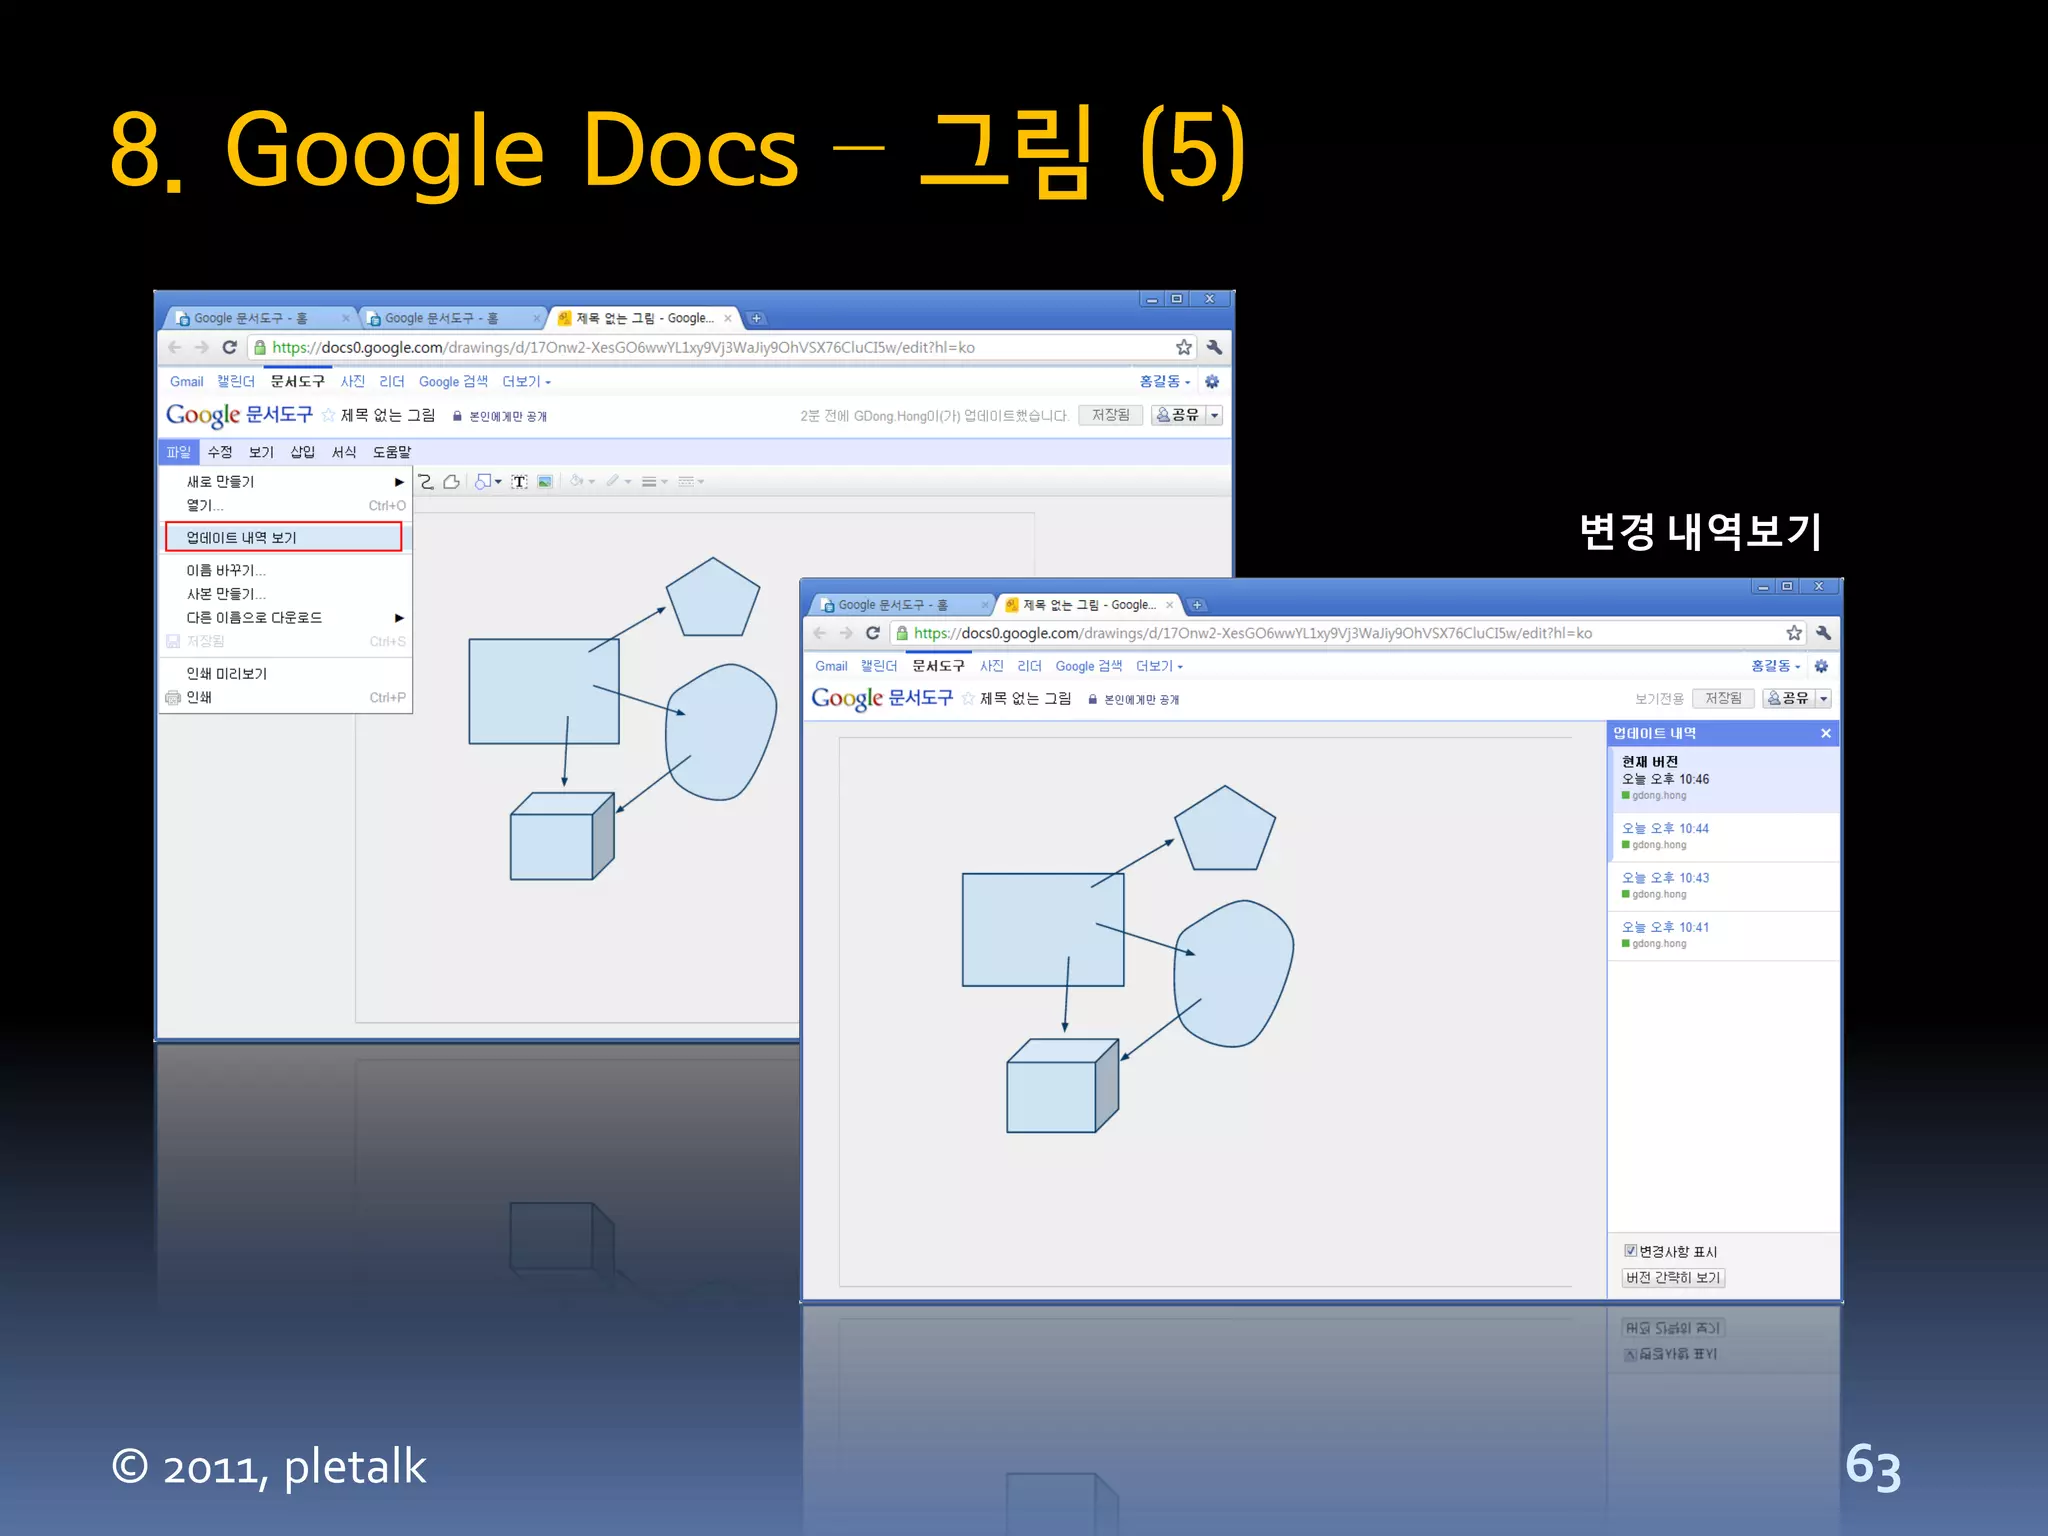Click settings gear in front window
Image resolution: width=2048 pixels, height=1536 pixels.
click(x=1821, y=666)
